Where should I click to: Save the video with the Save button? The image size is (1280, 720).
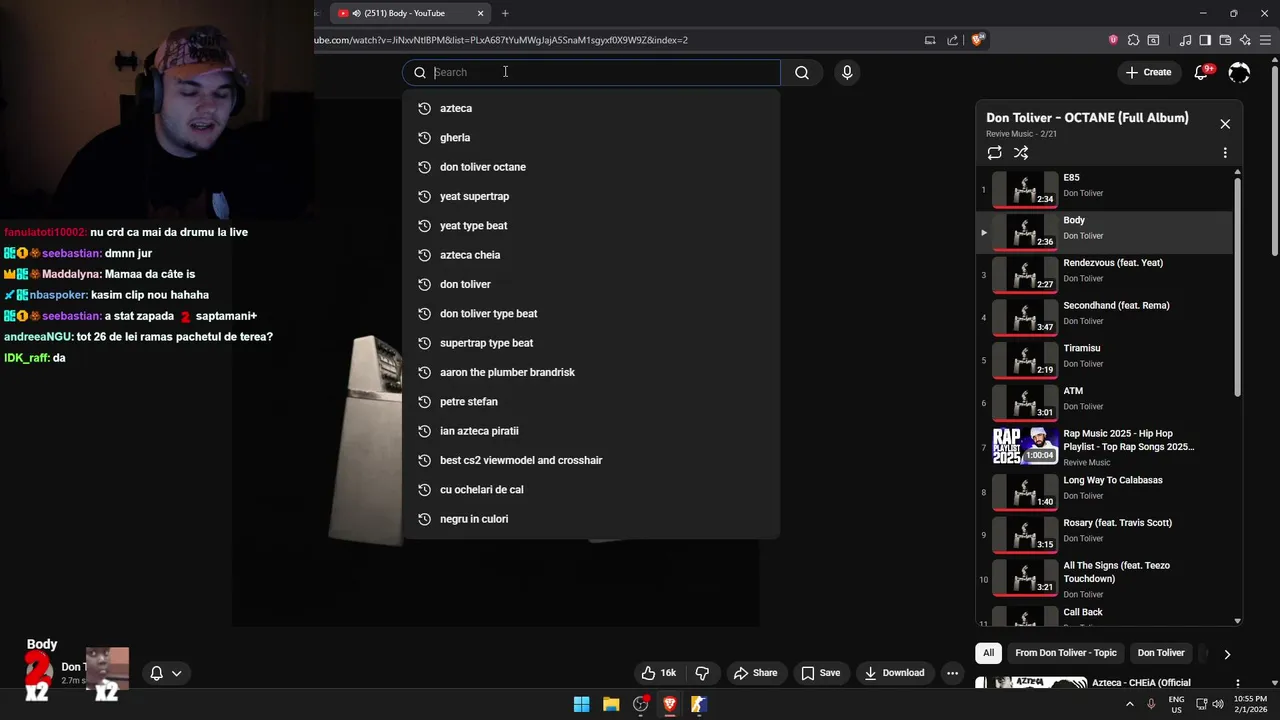point(820,673)
